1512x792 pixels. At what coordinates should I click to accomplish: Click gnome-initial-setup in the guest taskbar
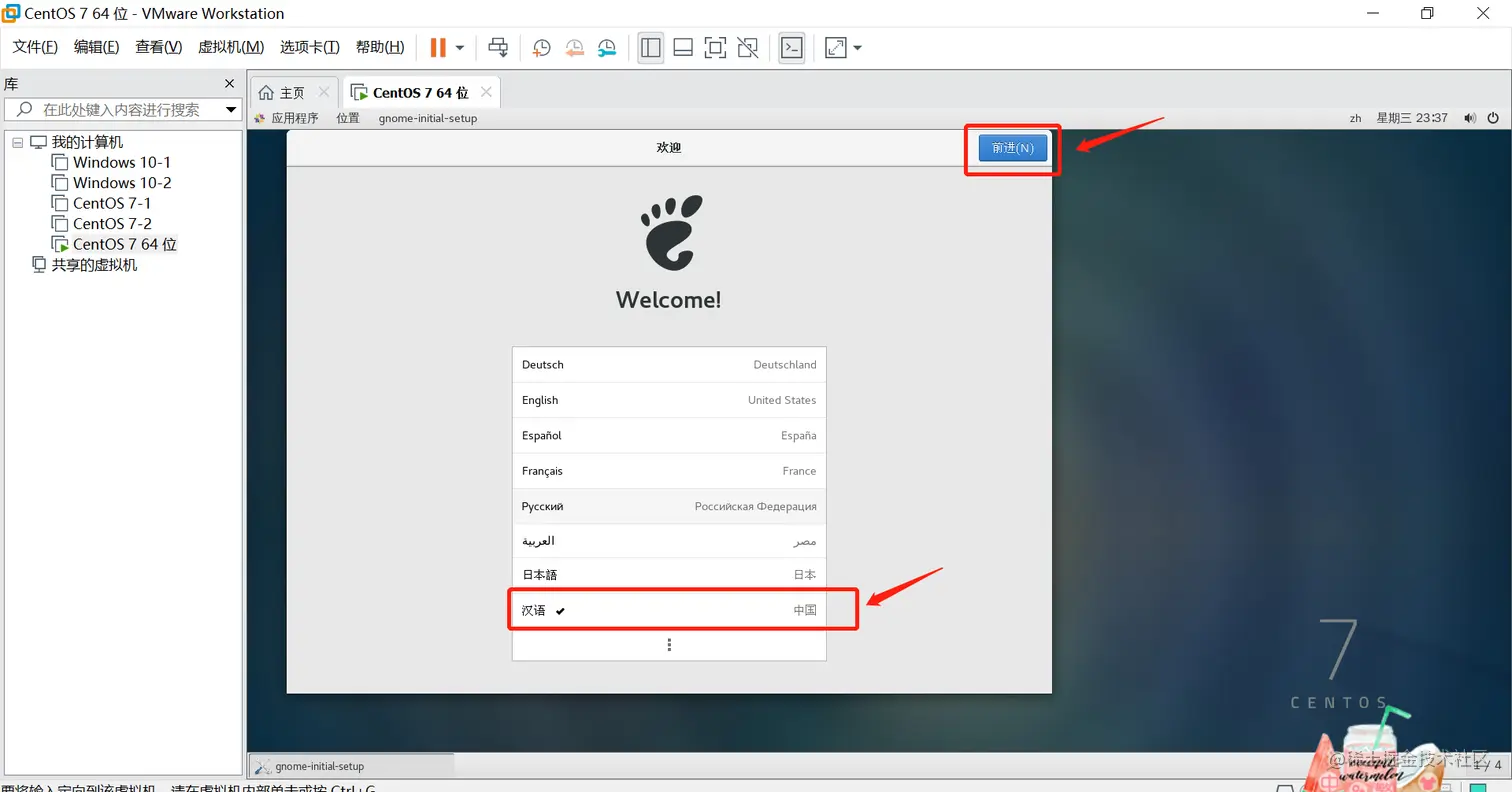pyautogui.click(x=351, y=766)
